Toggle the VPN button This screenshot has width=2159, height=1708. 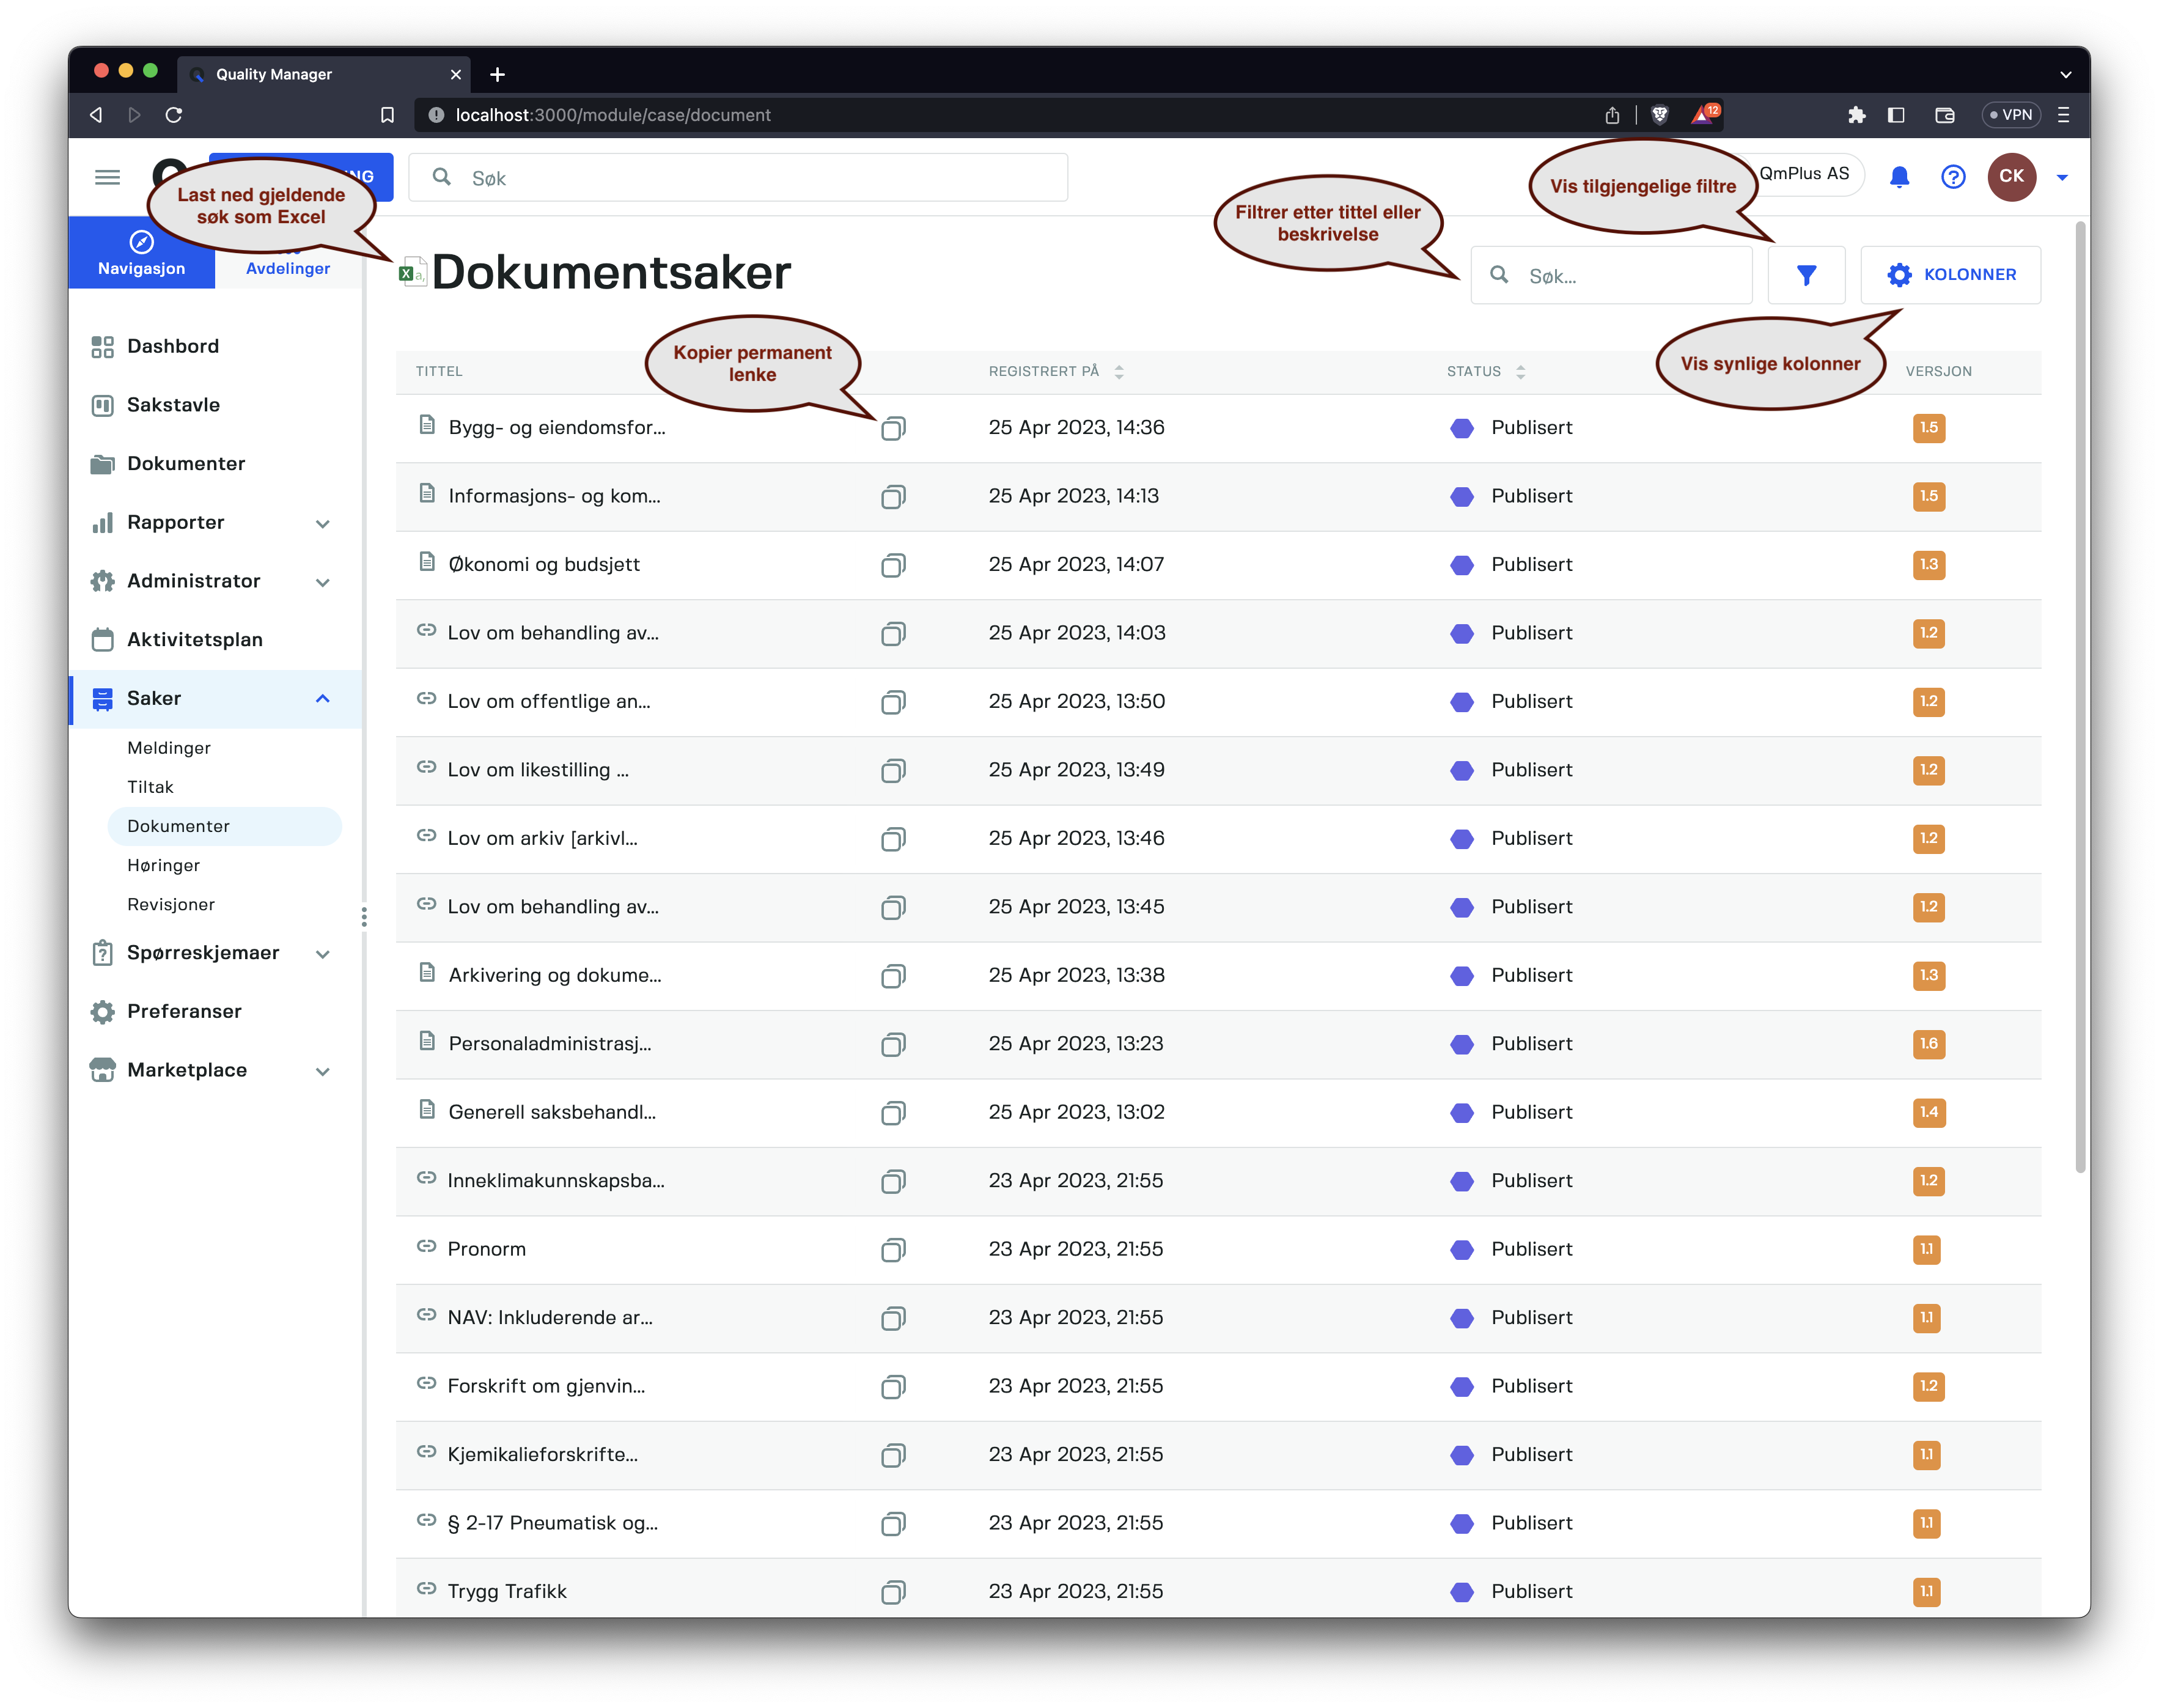[2010, 115]
